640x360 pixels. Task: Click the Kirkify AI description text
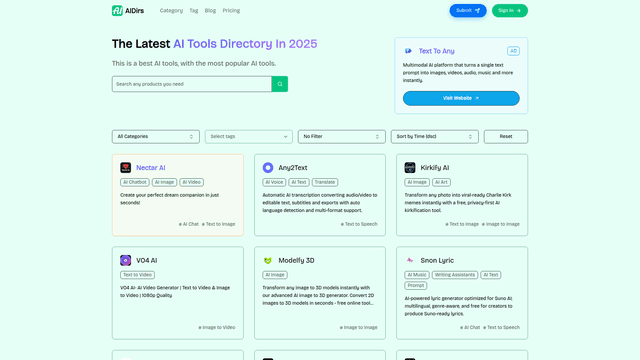(458, 203)
